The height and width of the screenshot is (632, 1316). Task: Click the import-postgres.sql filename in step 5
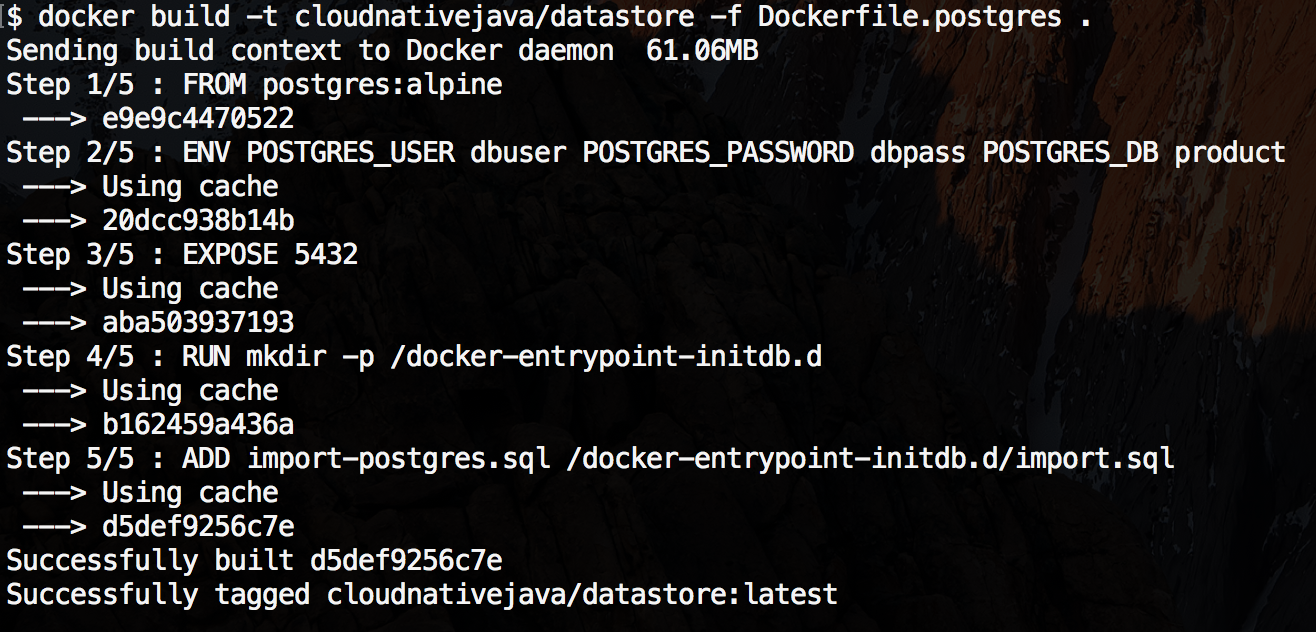click(x=398, y=459)
